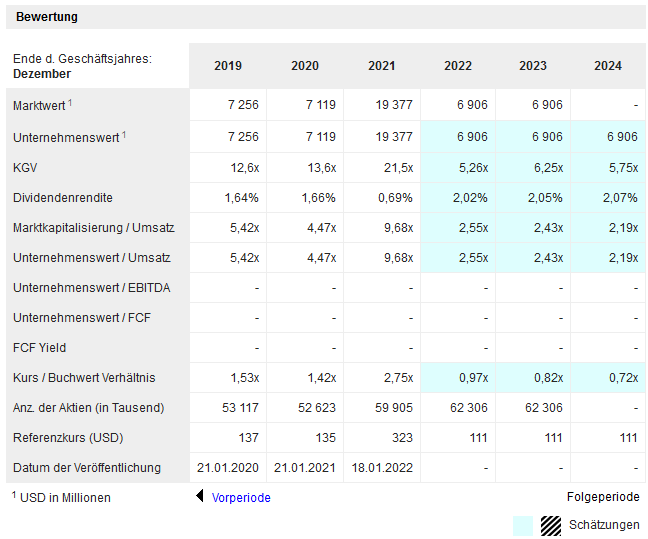Go to Folgeperiode
This screenshot has width=648, height=539.
point(602,497)
